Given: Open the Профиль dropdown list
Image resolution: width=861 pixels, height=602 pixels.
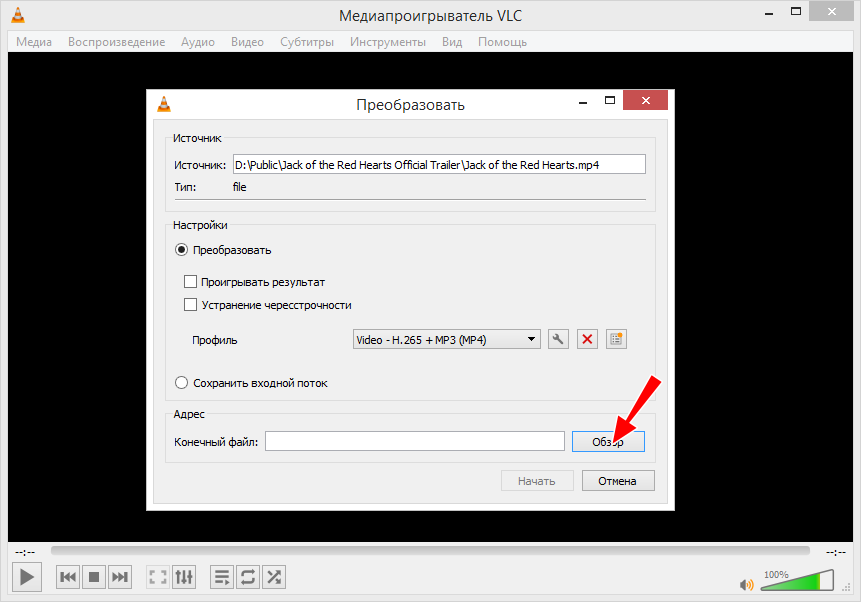Looking at the screenshot, I should [446, 339].
